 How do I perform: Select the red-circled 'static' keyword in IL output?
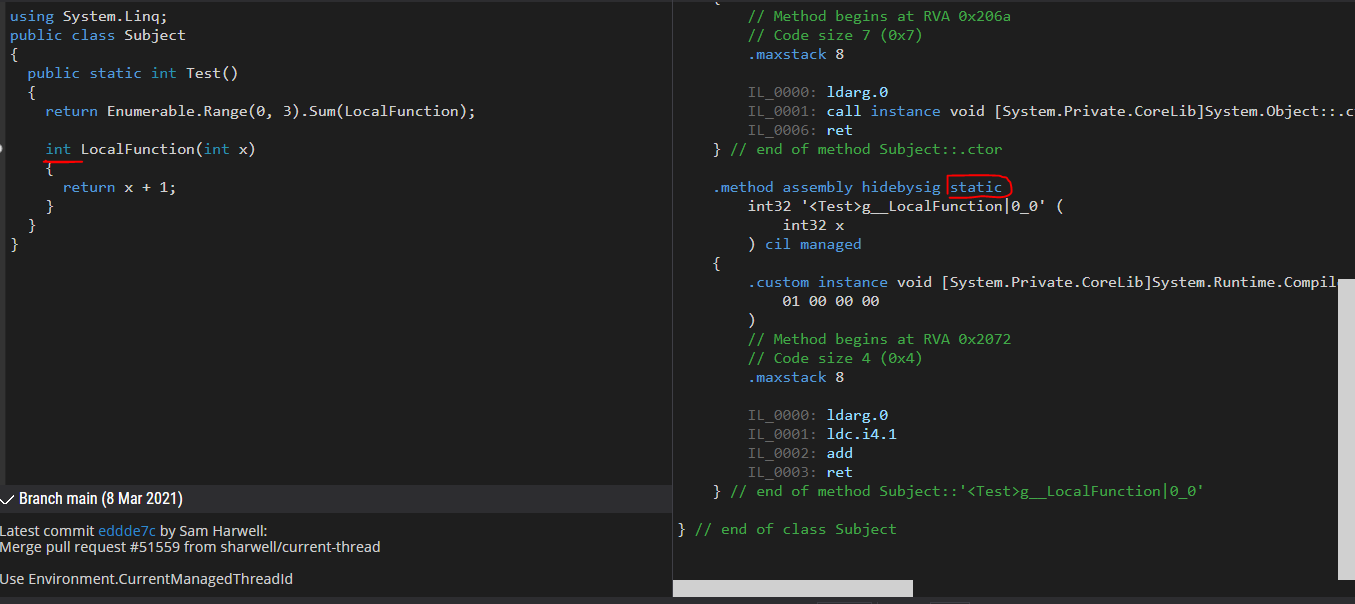tap(977, 186)
